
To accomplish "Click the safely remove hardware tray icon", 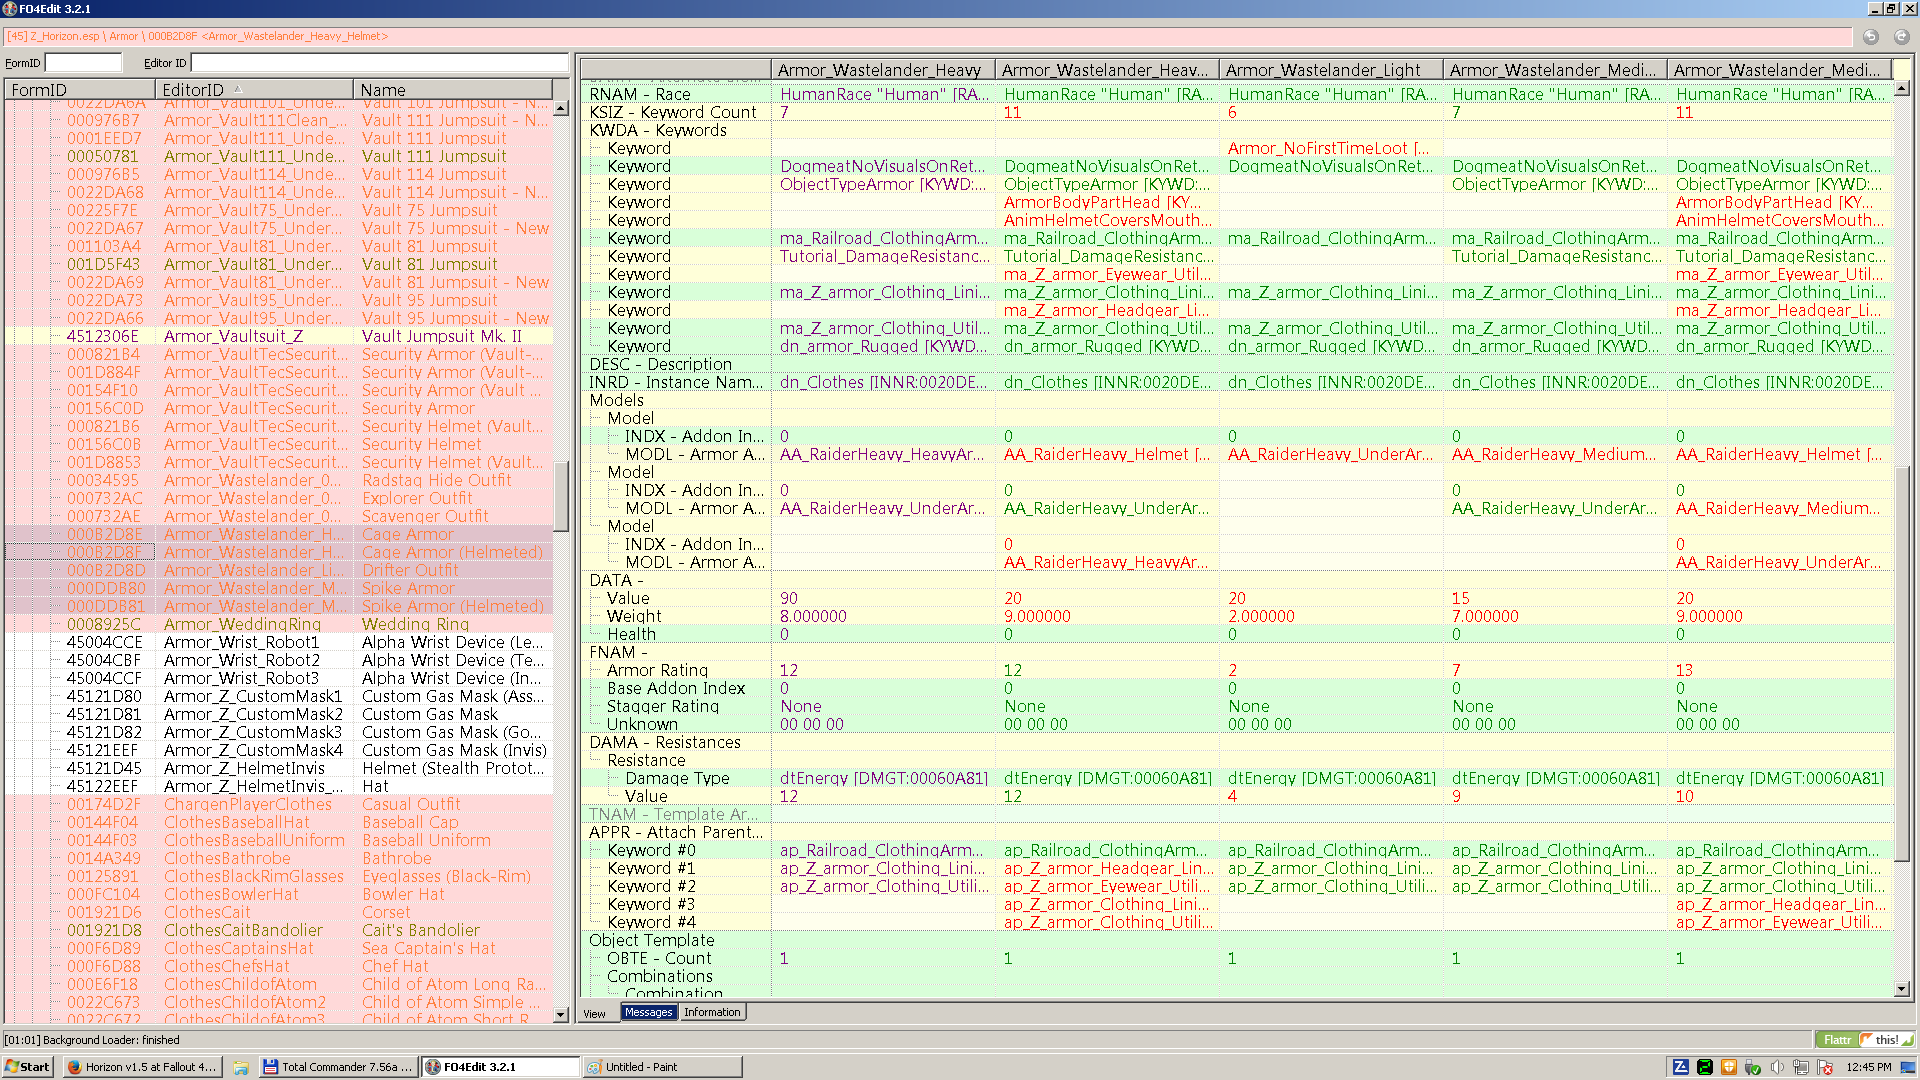I will pyautogui.click(x=1752, y=1067).
